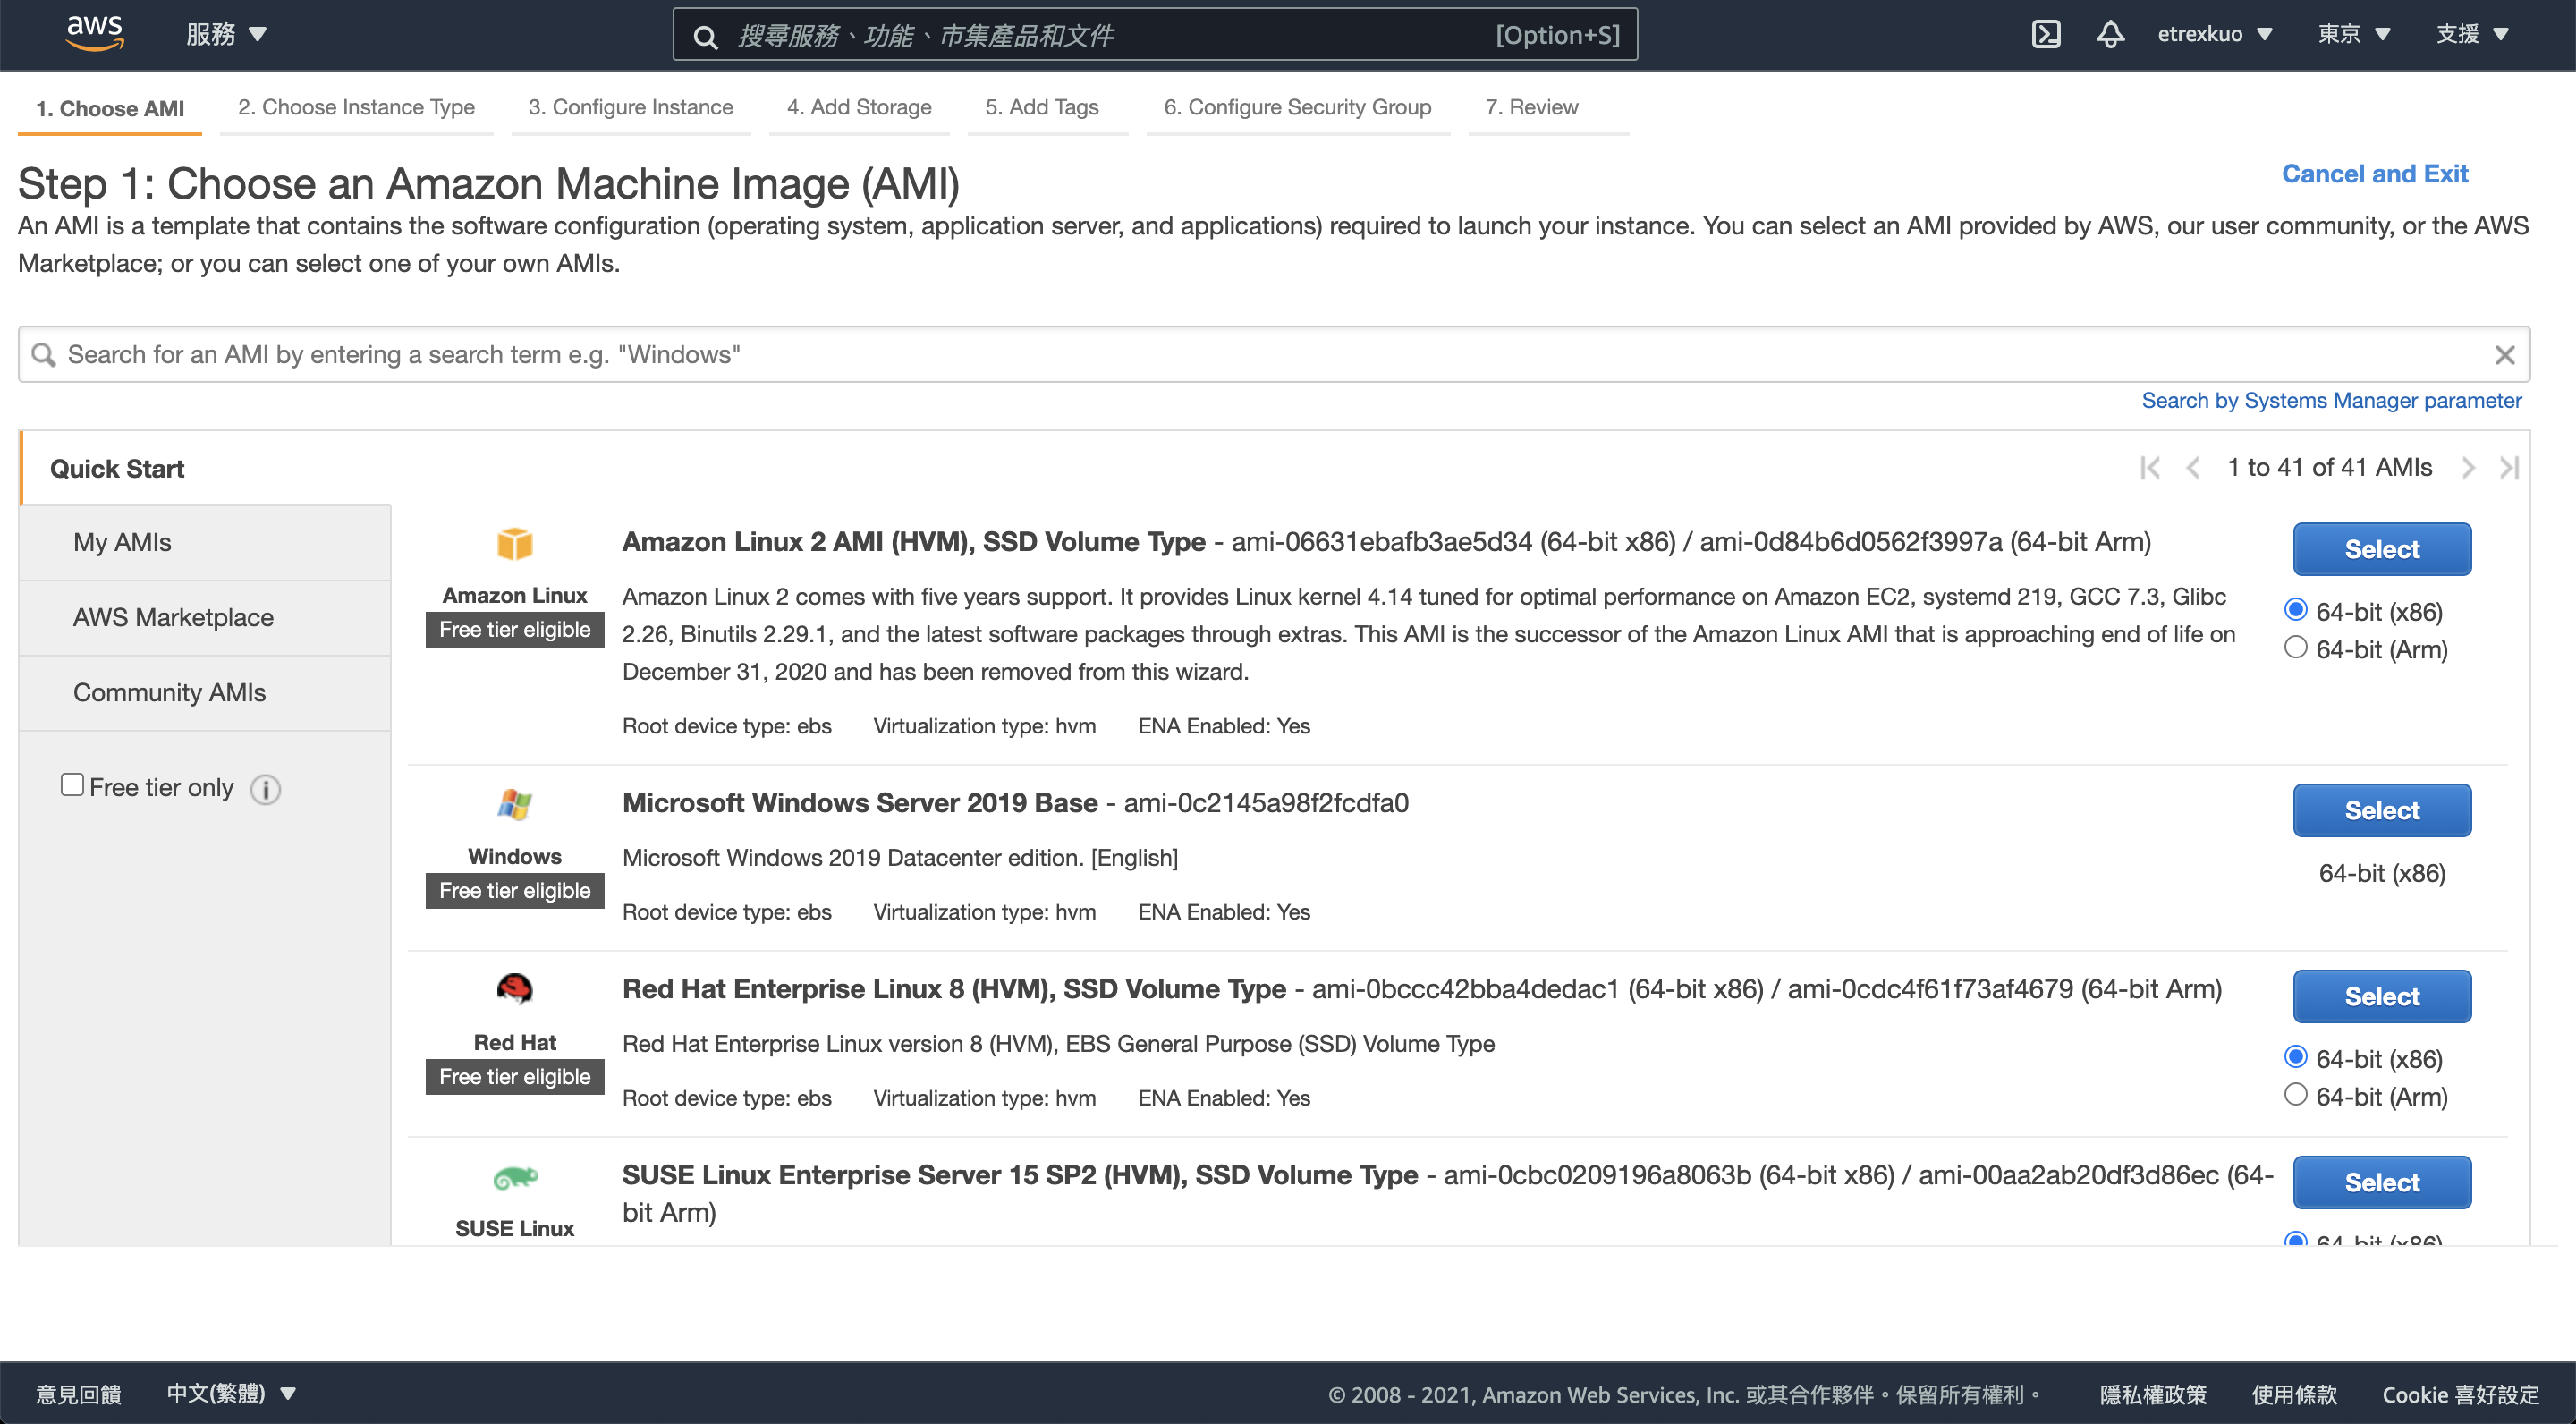Select 64-bit (Arm) for Red Hat Enterprise Linux
2576x1424 pixels.
(x=2295, y=1095)
